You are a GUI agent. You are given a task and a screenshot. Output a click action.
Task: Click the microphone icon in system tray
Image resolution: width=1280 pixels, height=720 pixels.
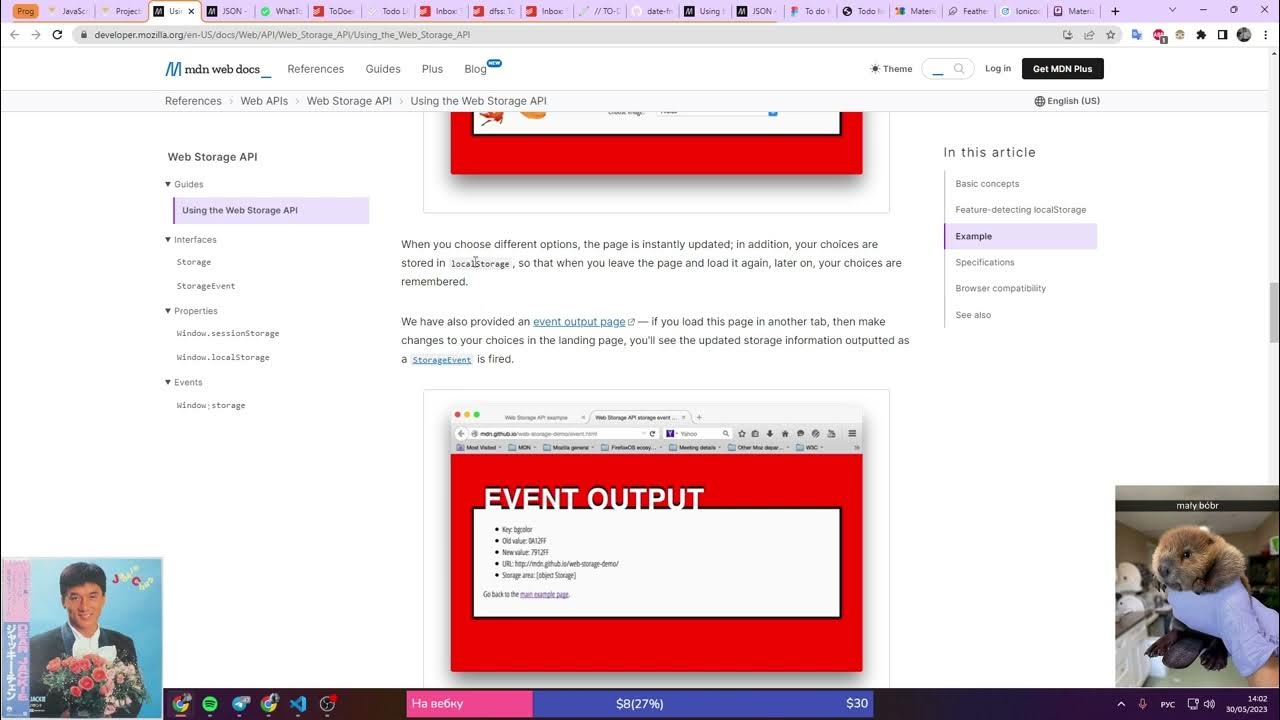click(1143, 704)
